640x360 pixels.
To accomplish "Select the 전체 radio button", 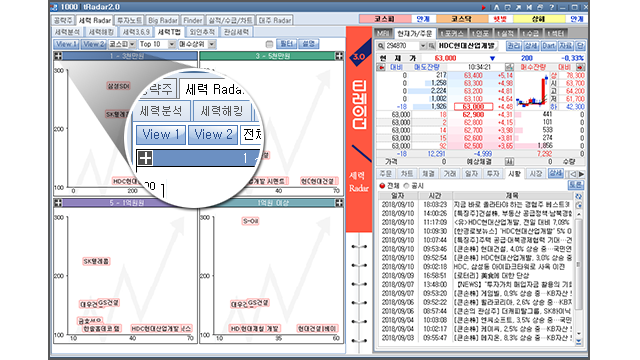I will 382,186.
